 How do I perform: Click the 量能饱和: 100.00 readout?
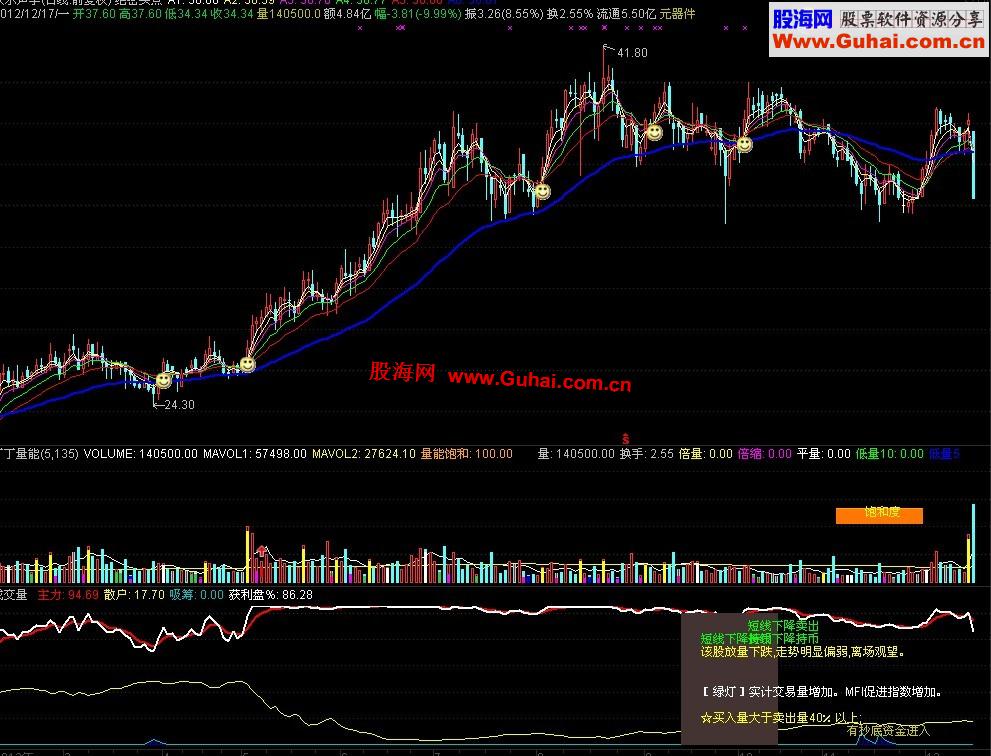467,454
